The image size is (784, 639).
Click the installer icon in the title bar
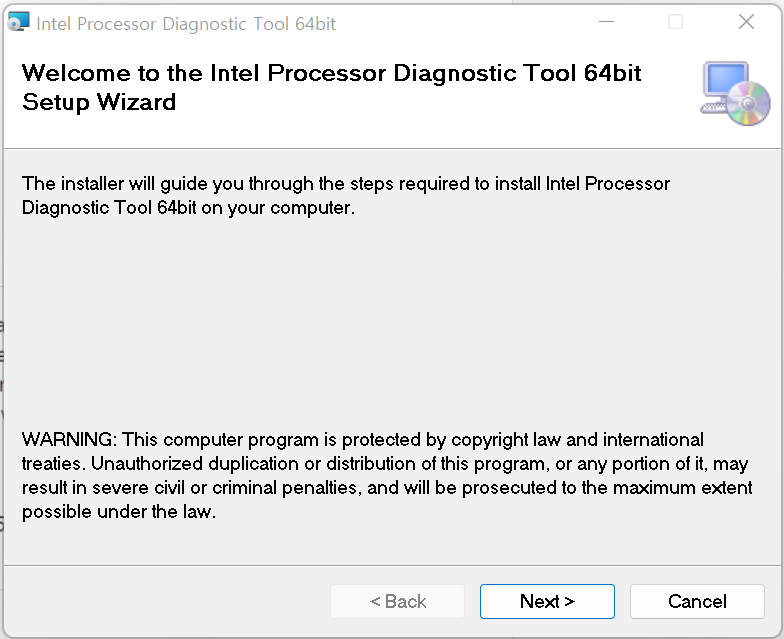(18, 22)
